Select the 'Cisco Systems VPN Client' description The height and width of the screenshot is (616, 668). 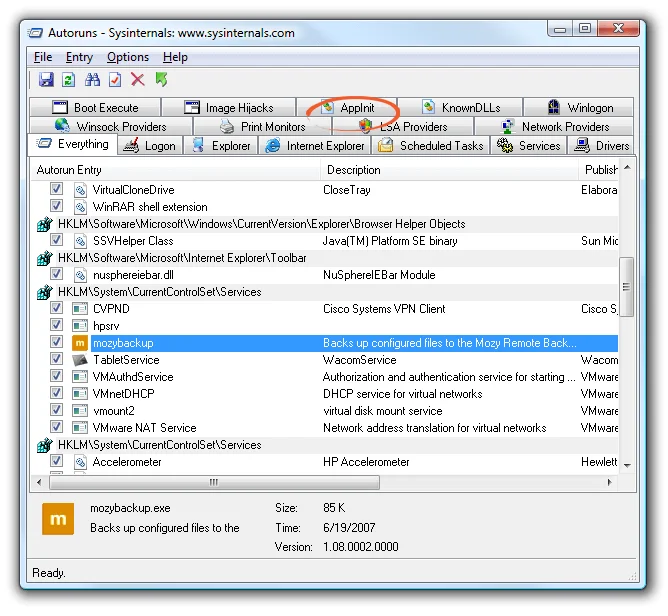tap(384, 309)
